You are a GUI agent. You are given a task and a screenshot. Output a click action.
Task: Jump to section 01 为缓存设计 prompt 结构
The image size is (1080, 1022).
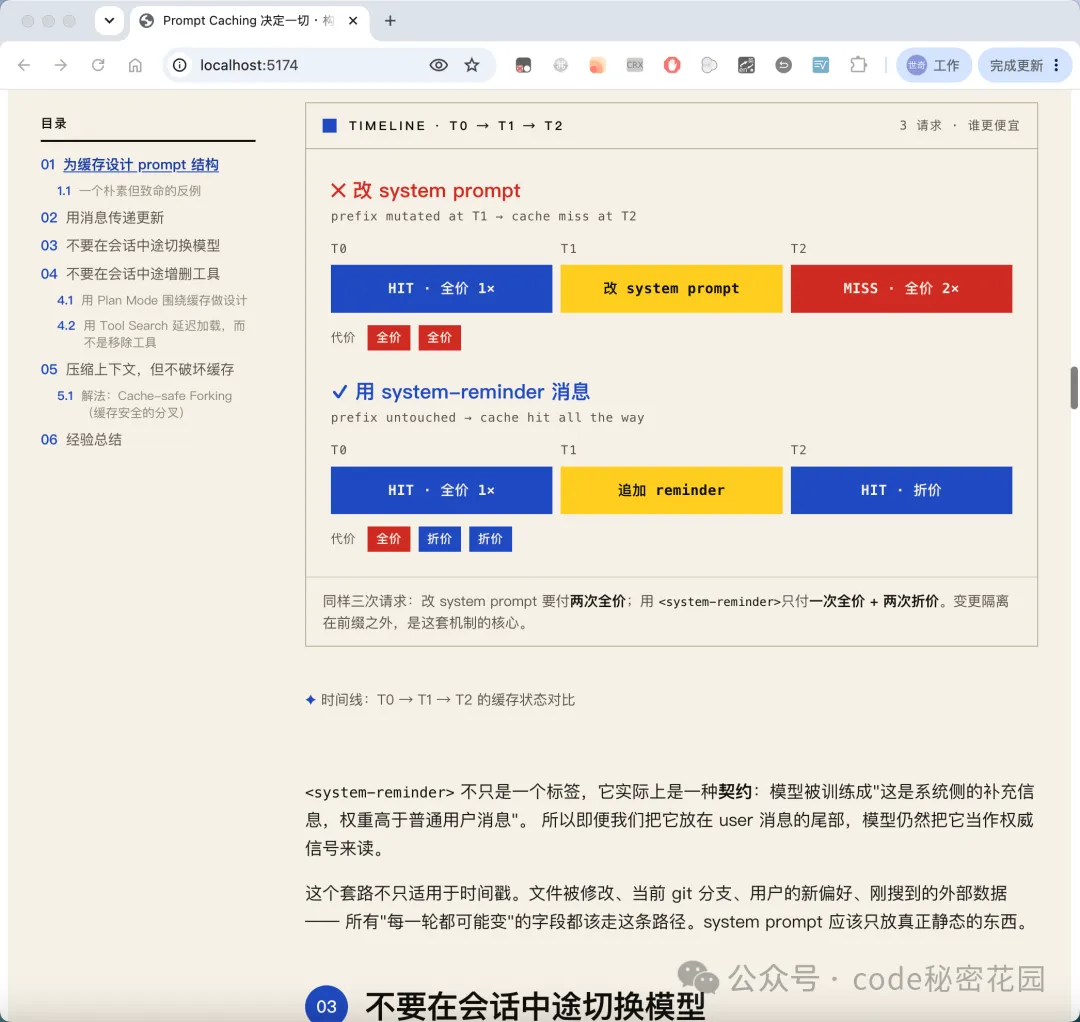pyautogui.click(x=129, y=165)
